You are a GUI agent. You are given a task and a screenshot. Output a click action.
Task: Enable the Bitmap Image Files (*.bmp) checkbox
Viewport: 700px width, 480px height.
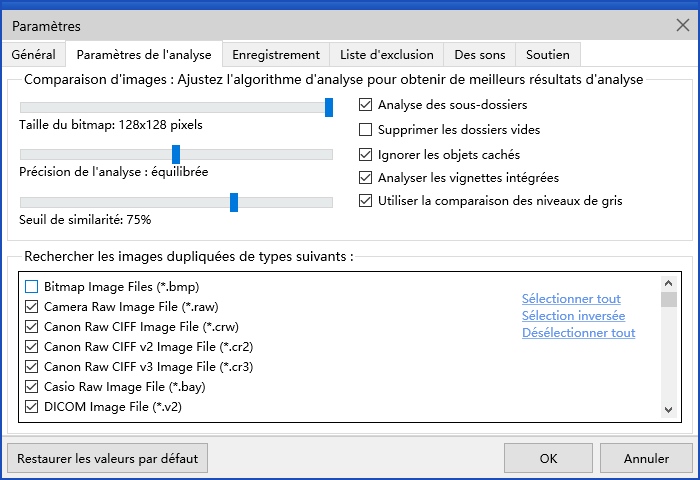[31, 287]
